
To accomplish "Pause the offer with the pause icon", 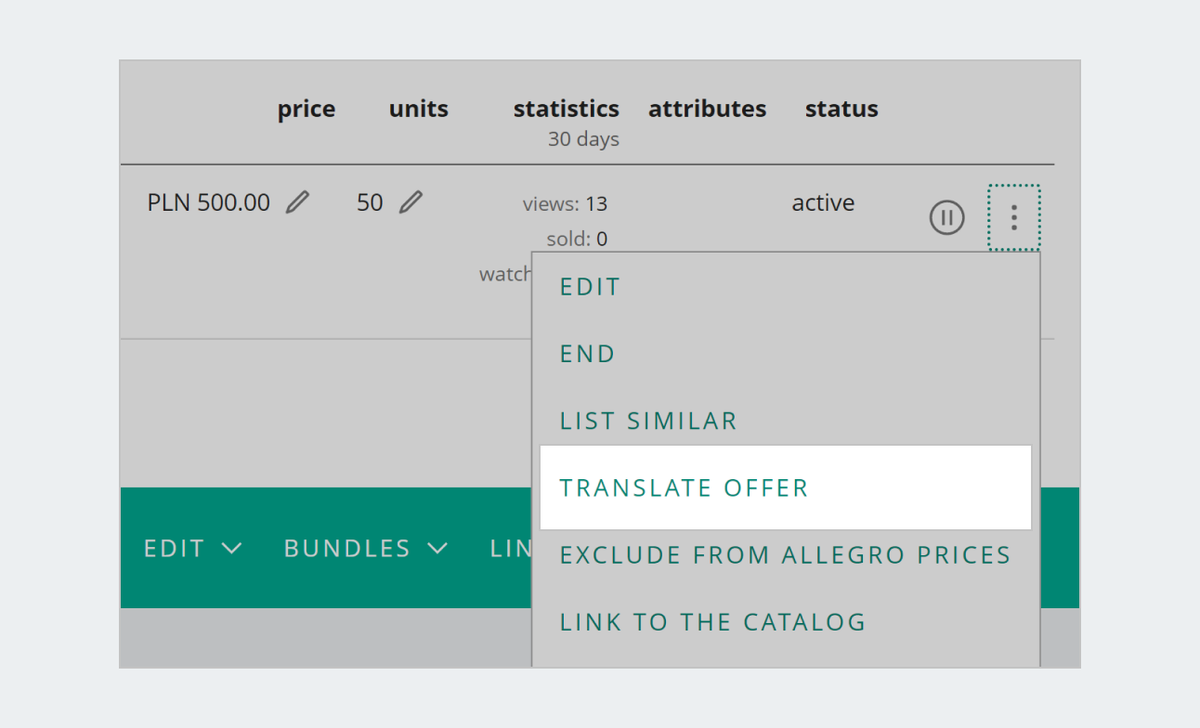I will [x=946, y=218].
